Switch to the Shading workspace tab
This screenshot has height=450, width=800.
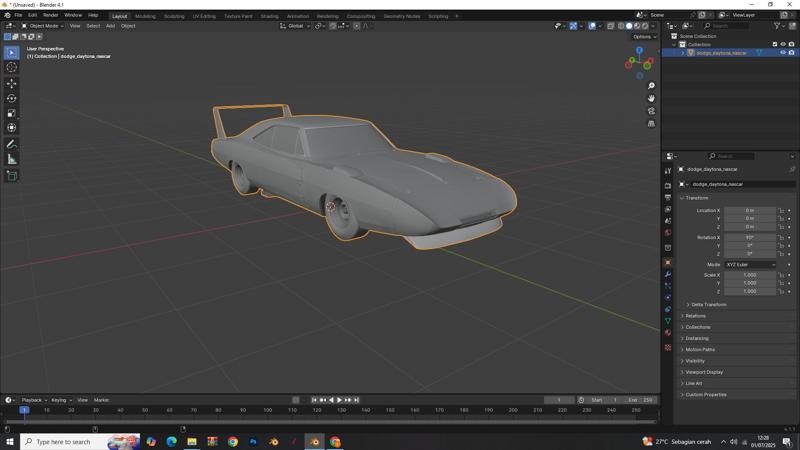269,16
